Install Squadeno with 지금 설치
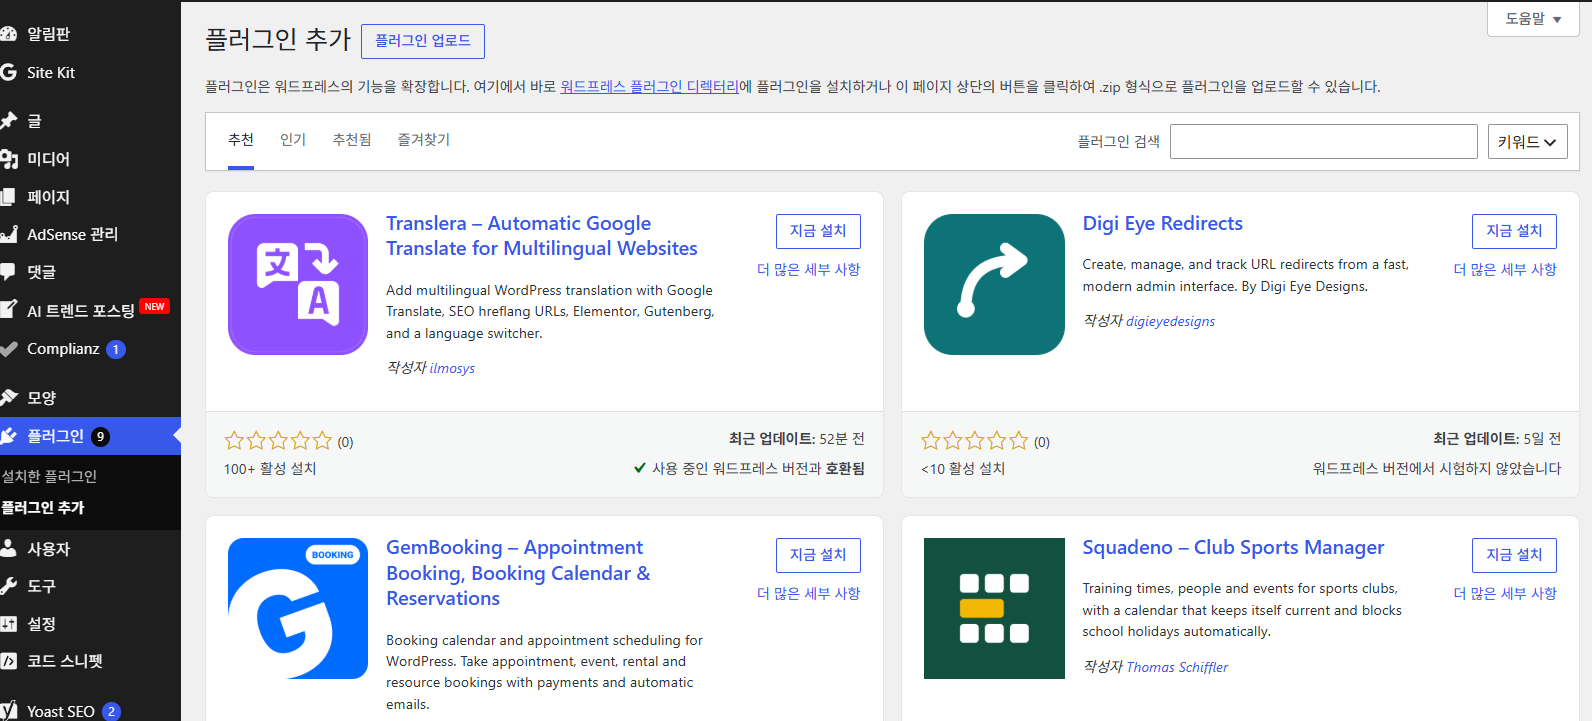The width and height of the screenshot is (1592, 721). tap(1514, 555)
